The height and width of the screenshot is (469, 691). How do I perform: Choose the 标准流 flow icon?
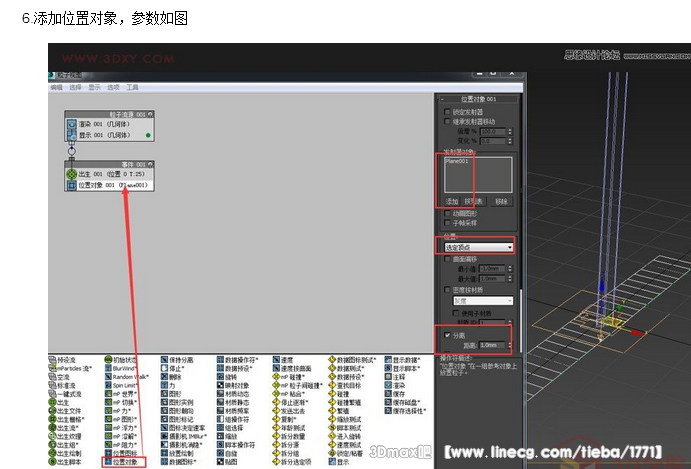pos(52,385)
